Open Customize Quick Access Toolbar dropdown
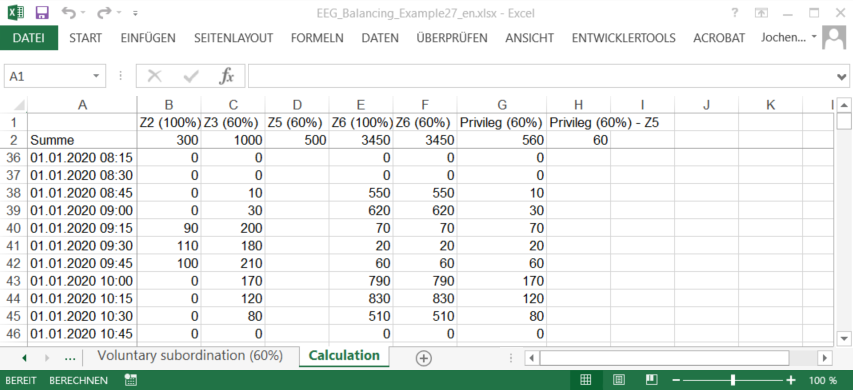 (135, 13)
